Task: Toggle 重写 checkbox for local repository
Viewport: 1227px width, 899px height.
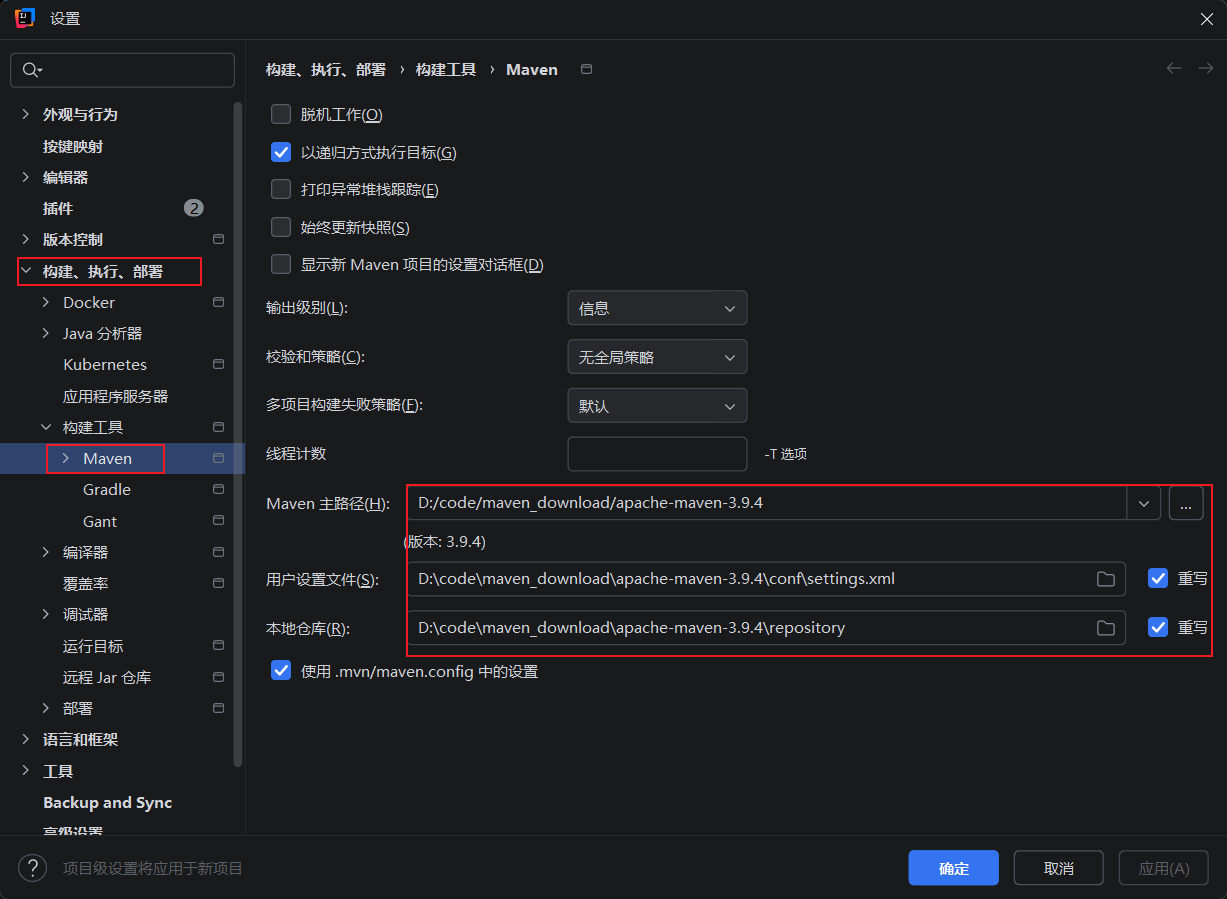Action: point(1158,627)
